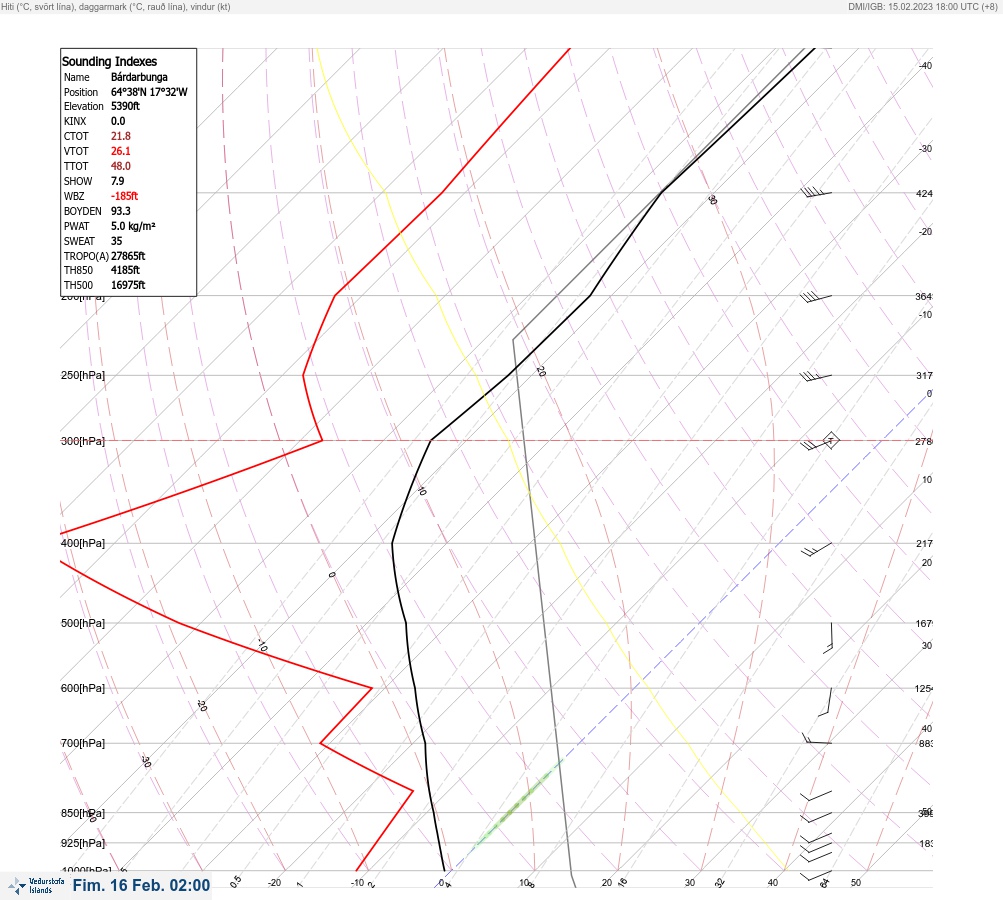This screenshot has width=1003, height=900.
Task: Click the '217' height label on the right
Action: coord(924,544)
